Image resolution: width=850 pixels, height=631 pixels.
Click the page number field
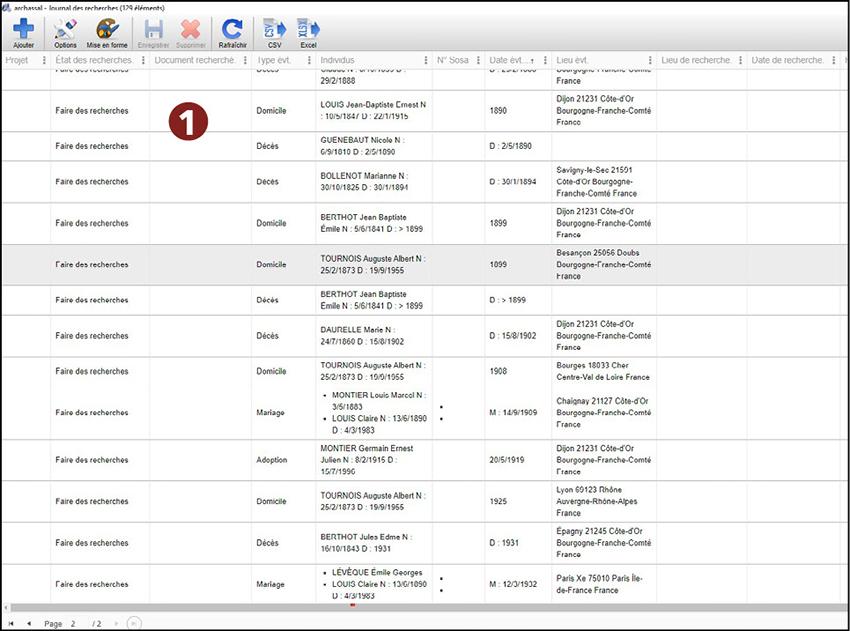pyautogui.click(x=74, y=623)
